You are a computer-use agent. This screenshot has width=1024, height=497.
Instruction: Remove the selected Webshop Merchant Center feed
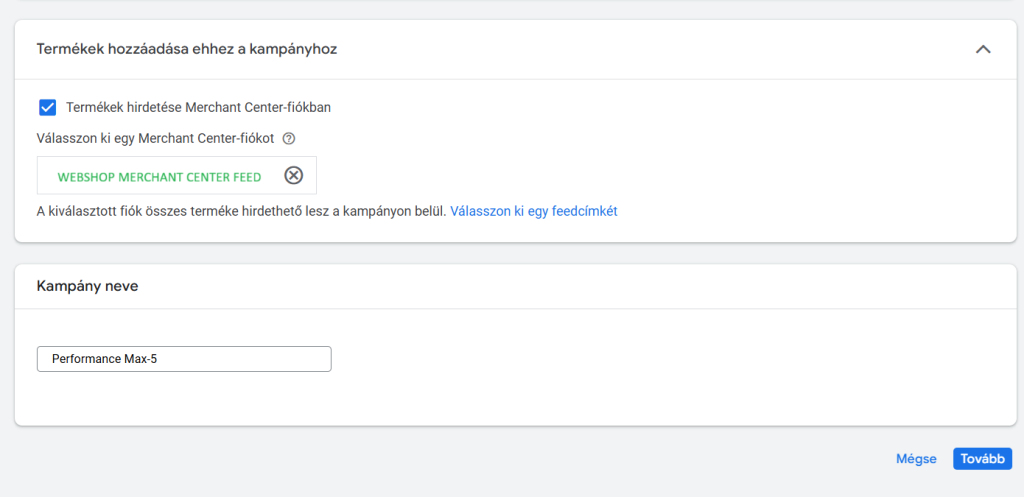(x=293, y=176)
